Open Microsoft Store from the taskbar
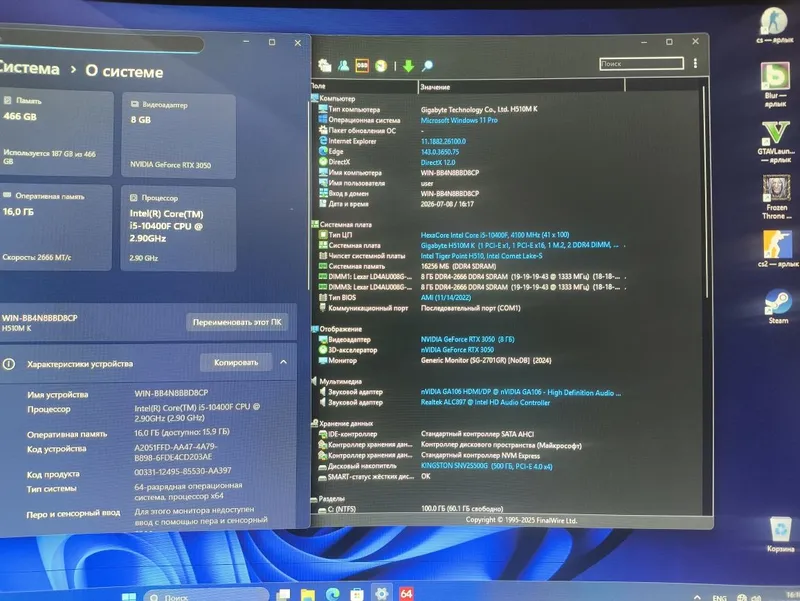The height and width of the screenshot is (601, 800). pos(357,594)
